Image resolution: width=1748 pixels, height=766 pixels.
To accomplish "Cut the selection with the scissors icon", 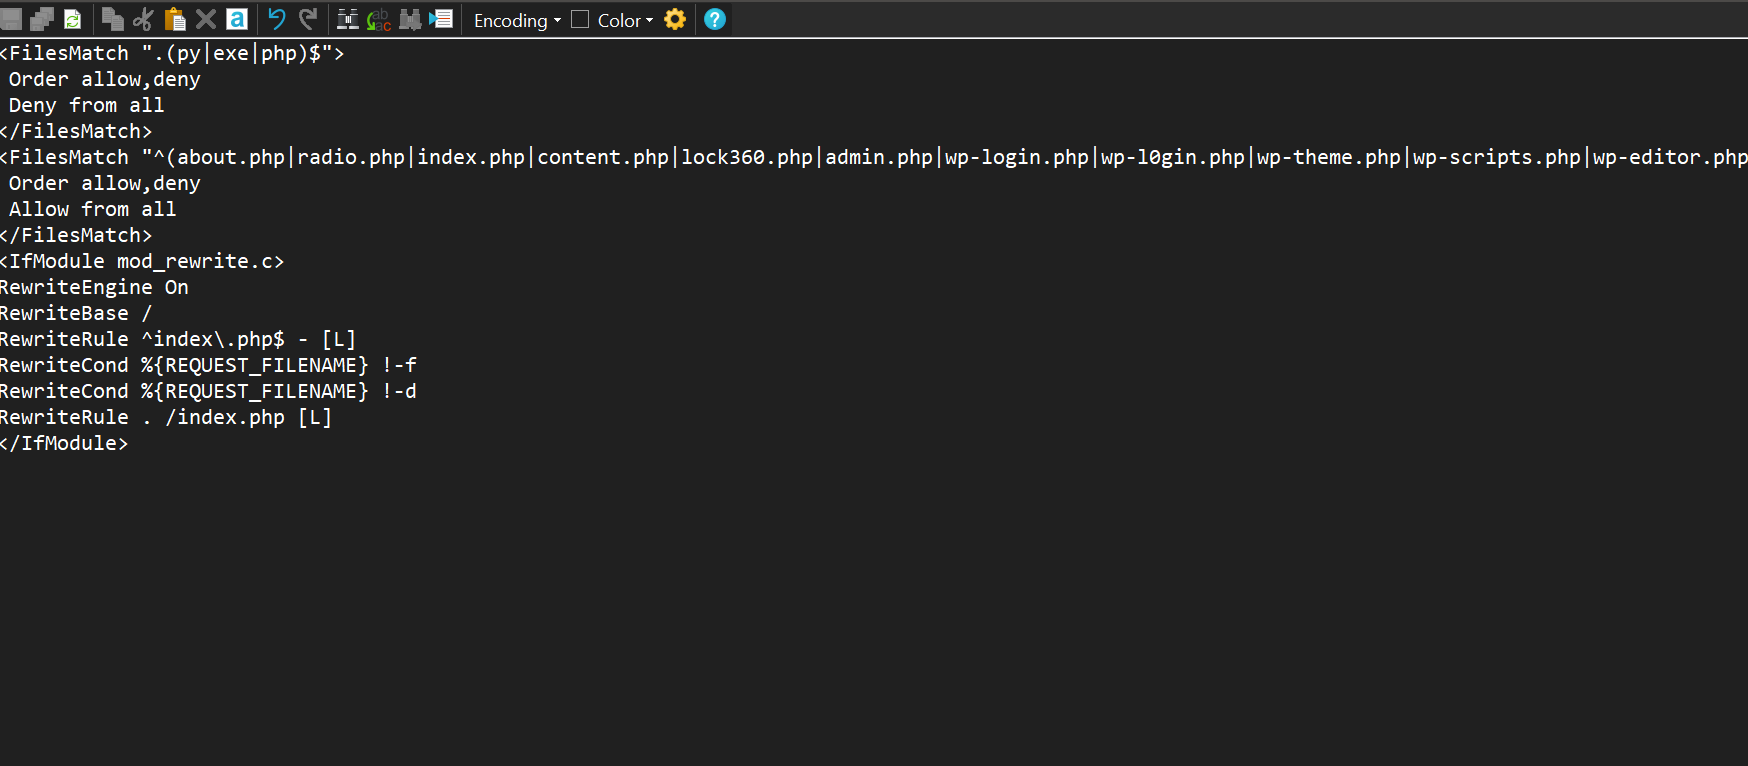I will click(143, 19).
